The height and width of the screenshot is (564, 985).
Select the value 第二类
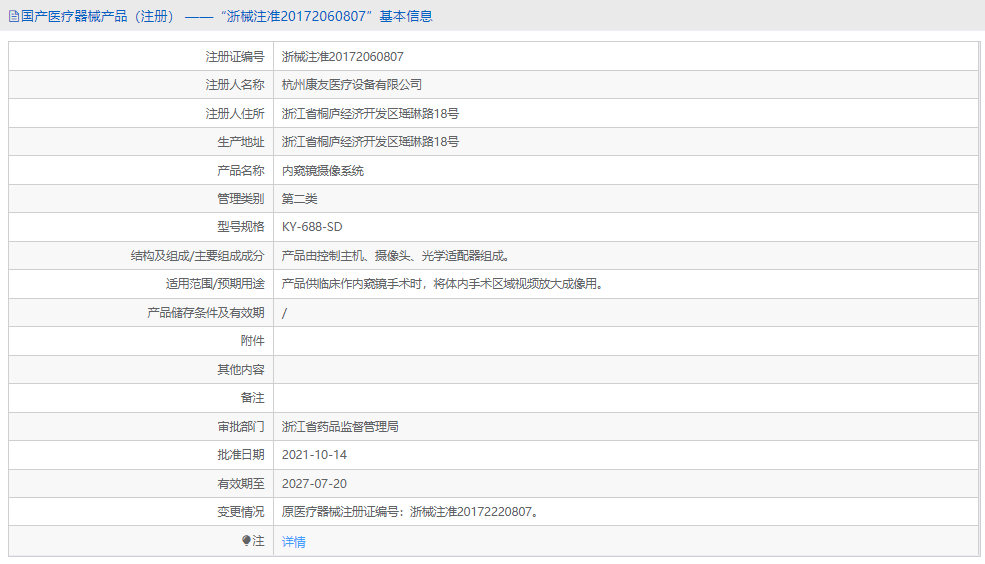point(300,199)
